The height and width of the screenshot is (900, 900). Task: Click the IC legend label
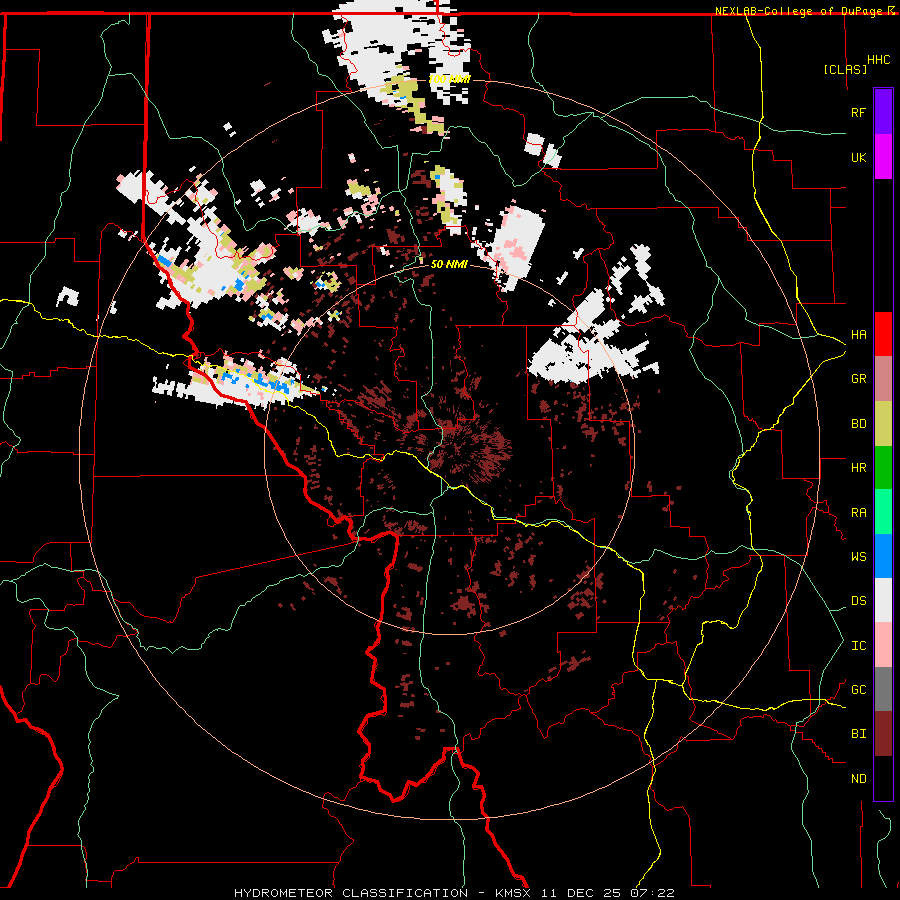point(858,646)
